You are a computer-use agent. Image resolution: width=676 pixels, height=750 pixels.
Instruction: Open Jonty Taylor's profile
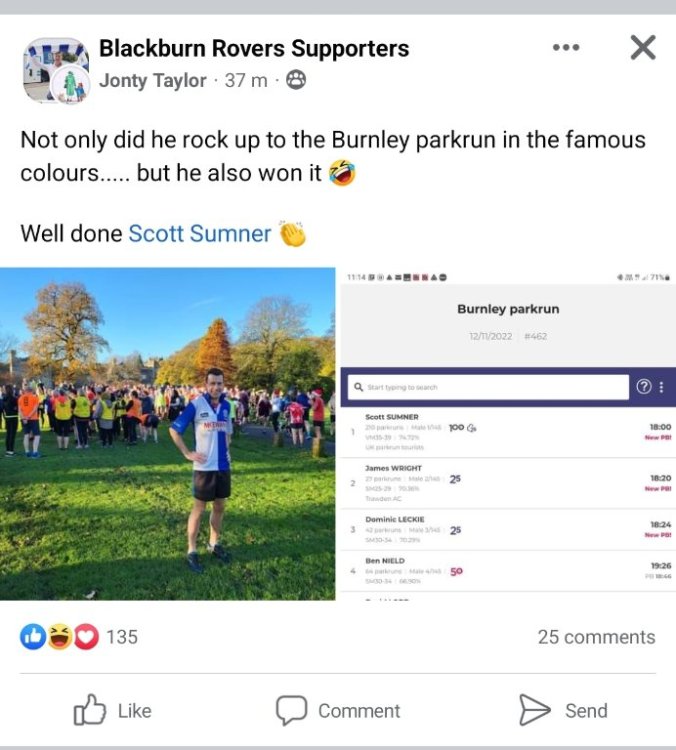click(x=153, y=80)
